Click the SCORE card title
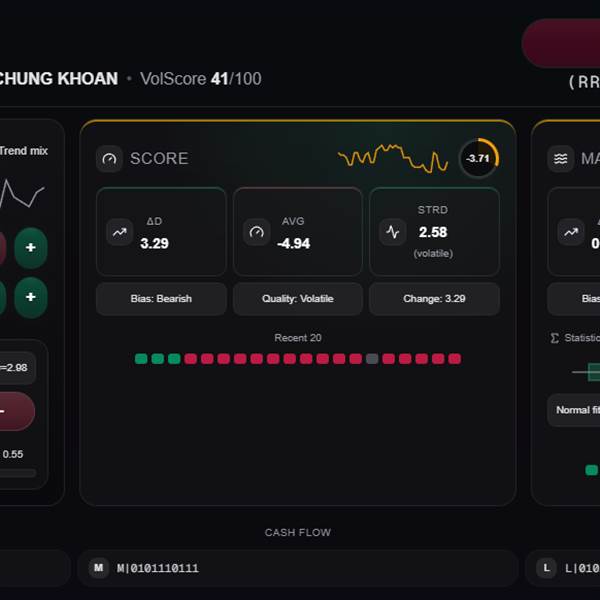Image resolution: width=600 pixels, height=600 pixels. coord(159,158)
